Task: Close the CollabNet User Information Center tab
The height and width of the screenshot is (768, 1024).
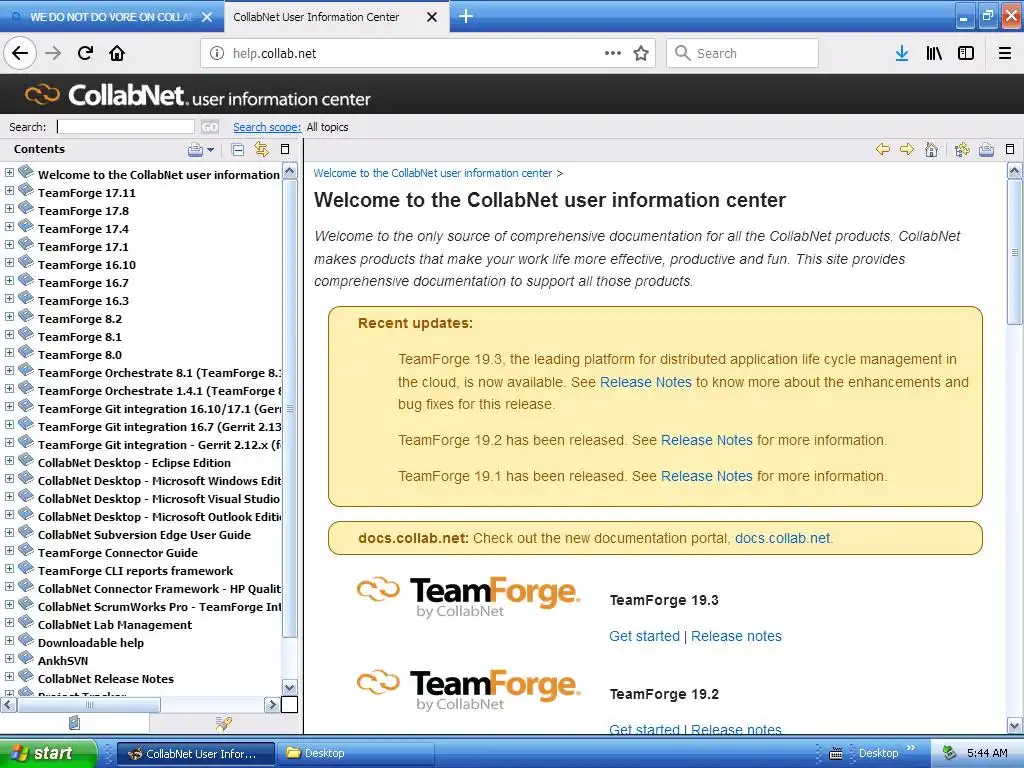Action: point(432,17)
